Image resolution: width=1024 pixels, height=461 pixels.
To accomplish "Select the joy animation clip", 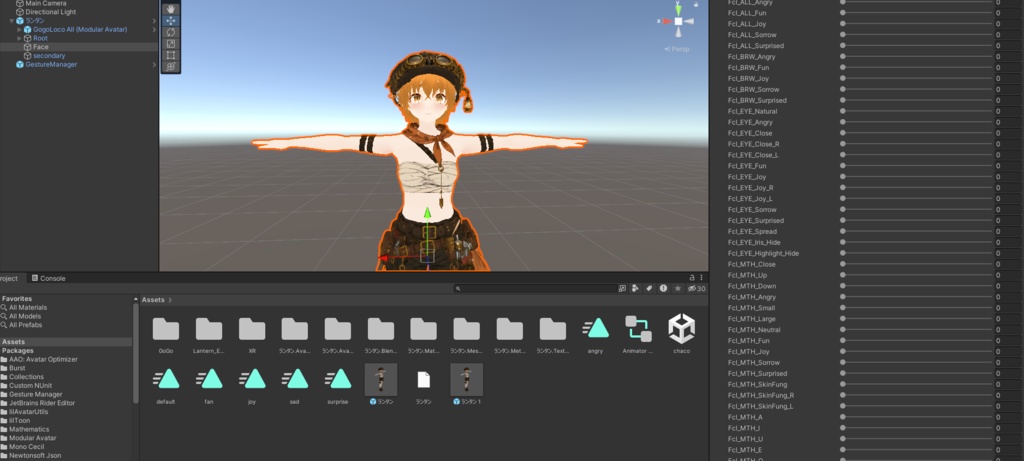I will coord(252,379).
